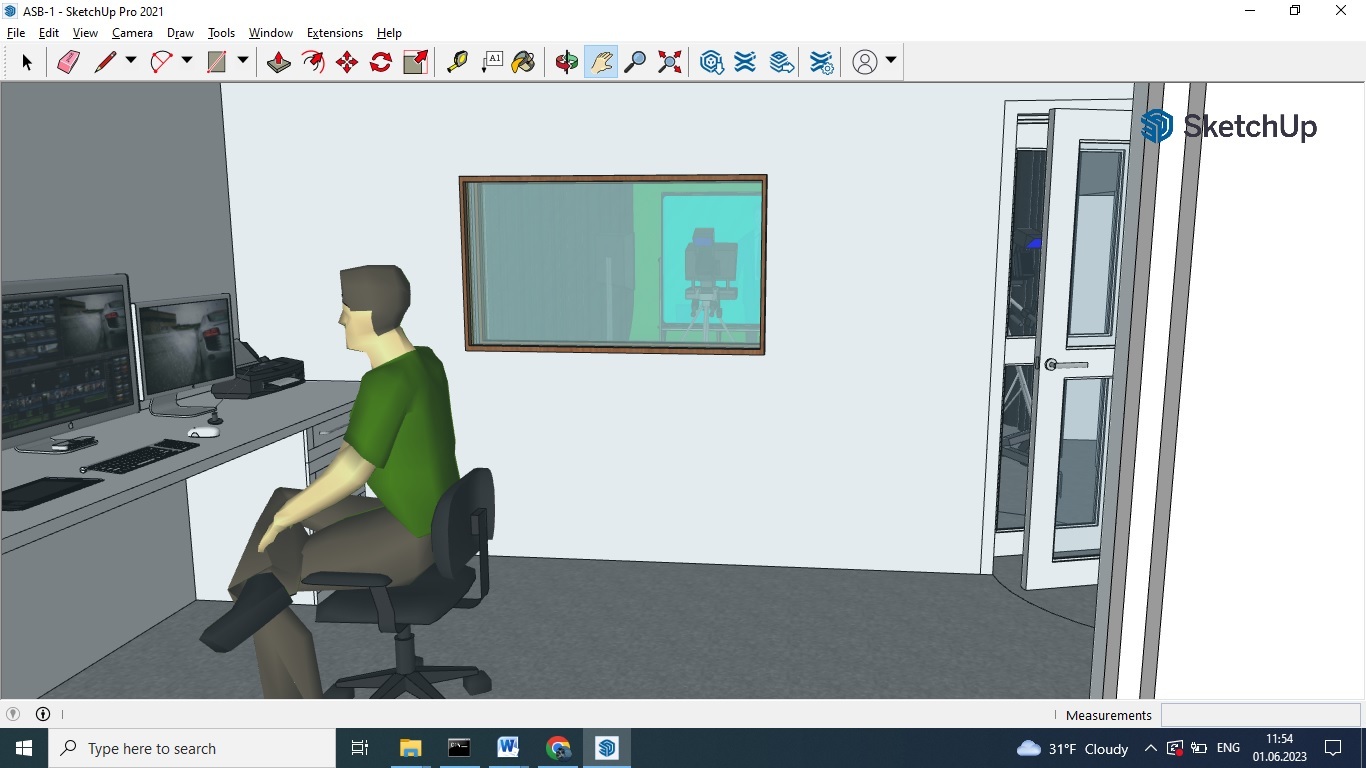
Task: Select the Paint Bucket tool
Action: coord(523,62)
